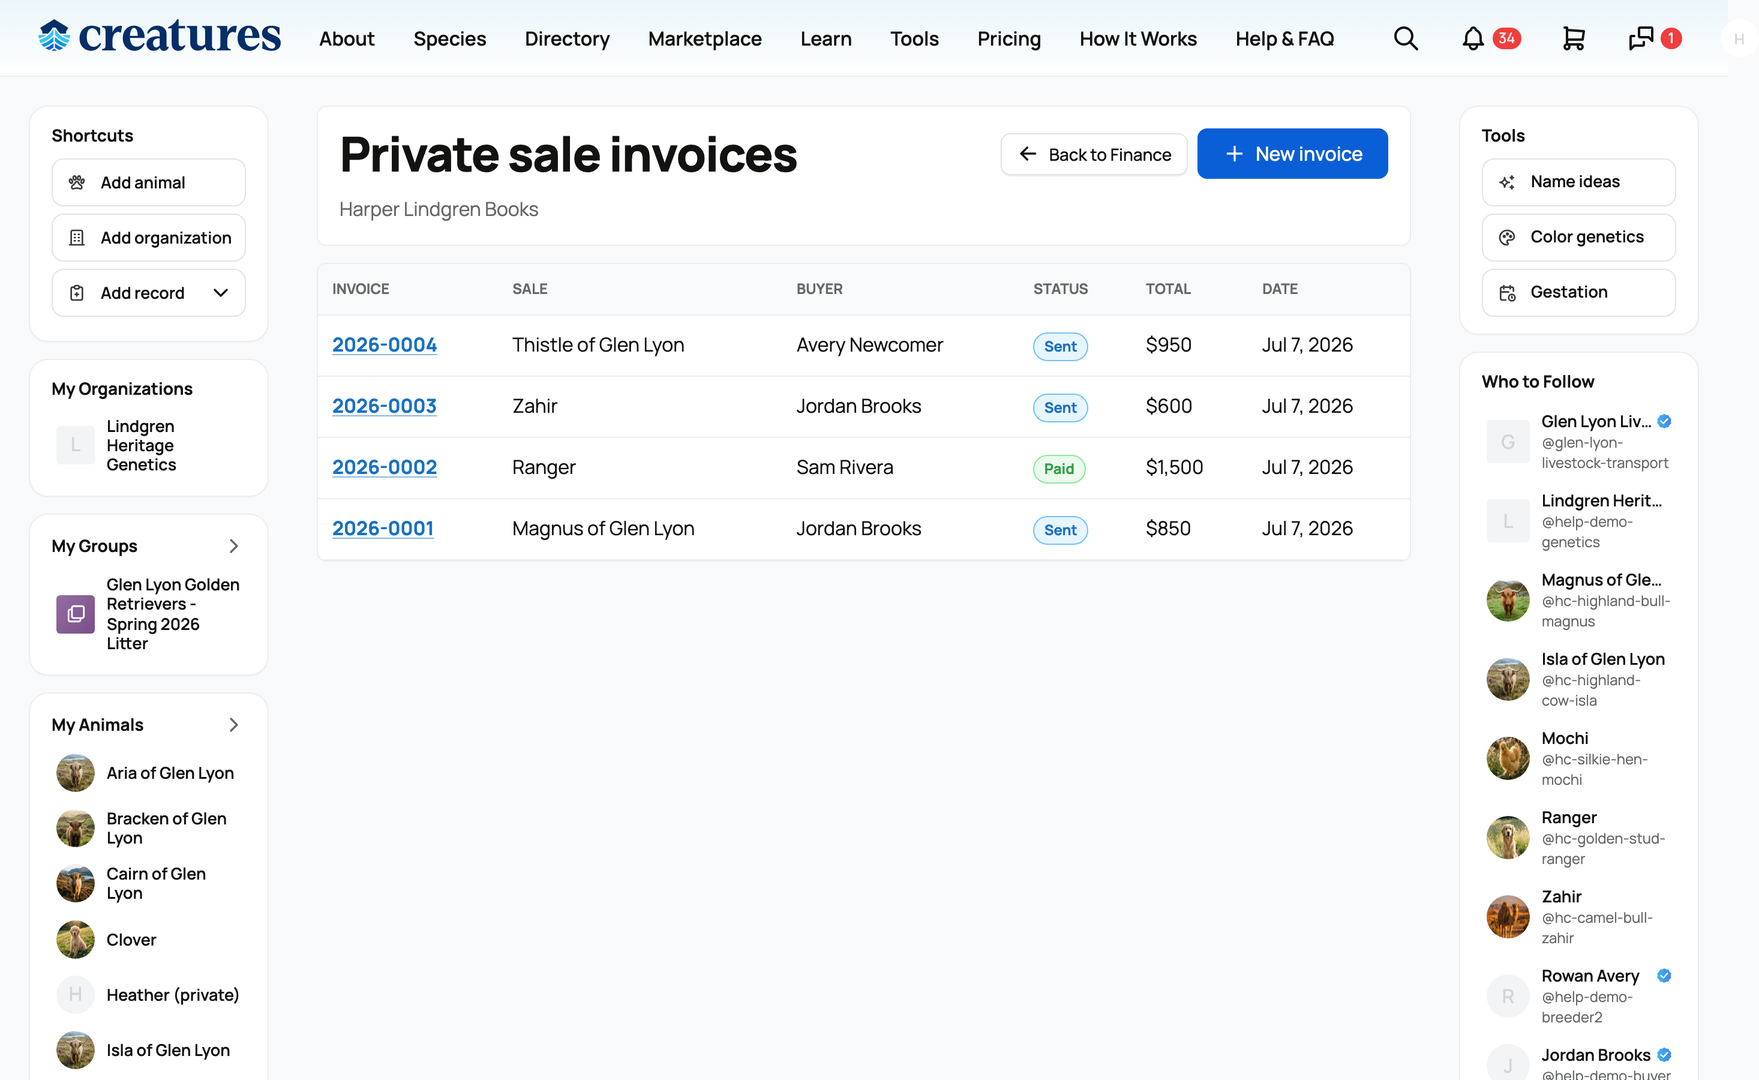Open invoice 2026-0003
Viewport: 1759px width, 1080px height.
click(385, 406)
